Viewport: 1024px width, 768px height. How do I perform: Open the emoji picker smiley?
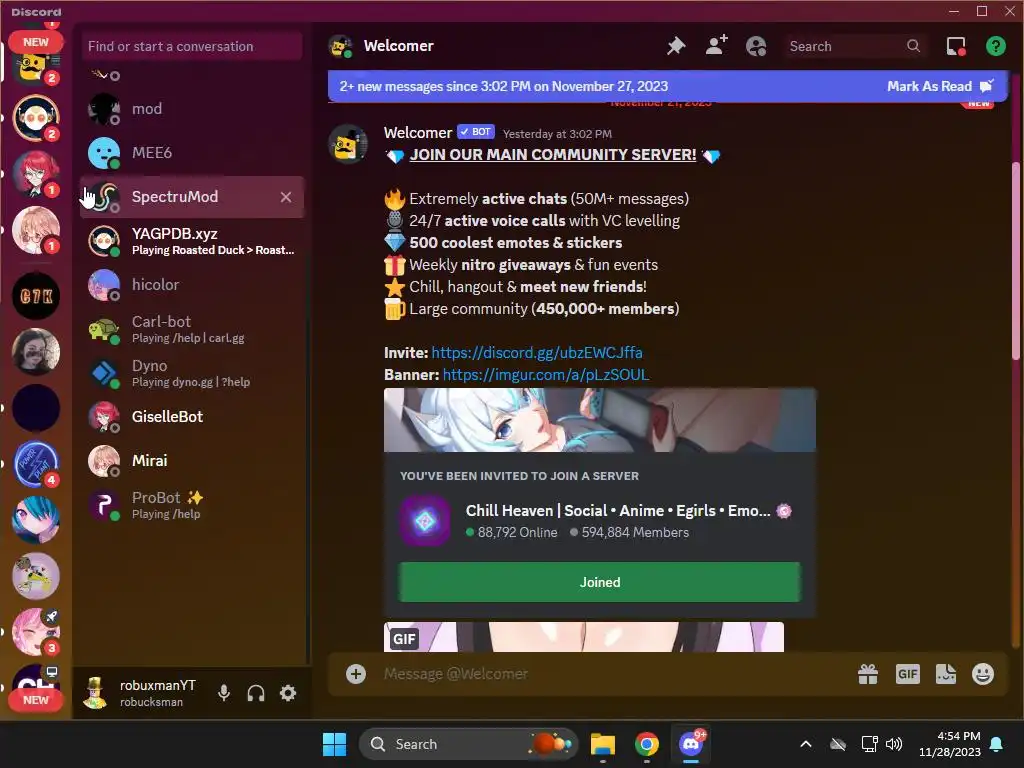tap(983, 674)
